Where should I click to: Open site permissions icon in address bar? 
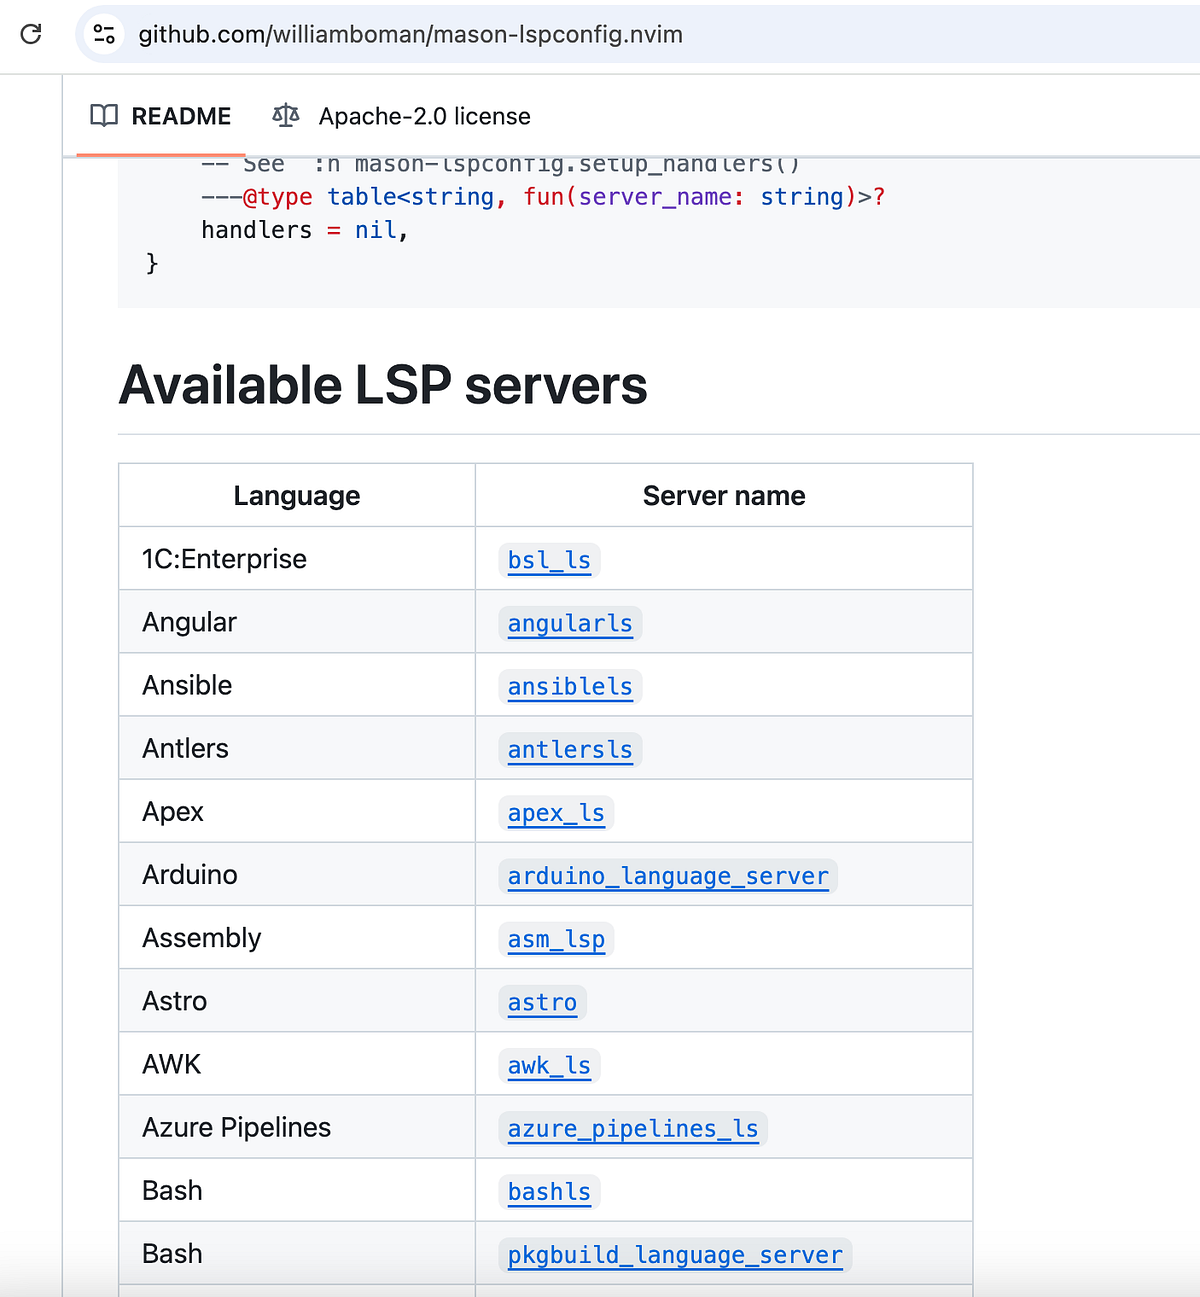coord(101,34)
